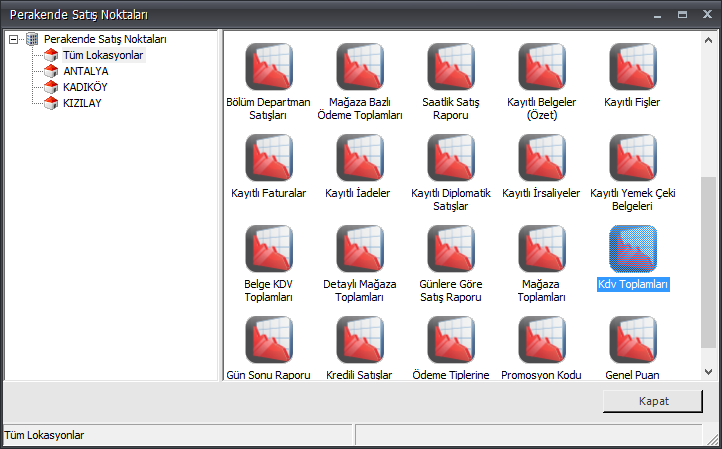Screen dimensions: 722x449
Task: Open the Saatlik Satış Raporu icon
Action: [x=451, y=67]
